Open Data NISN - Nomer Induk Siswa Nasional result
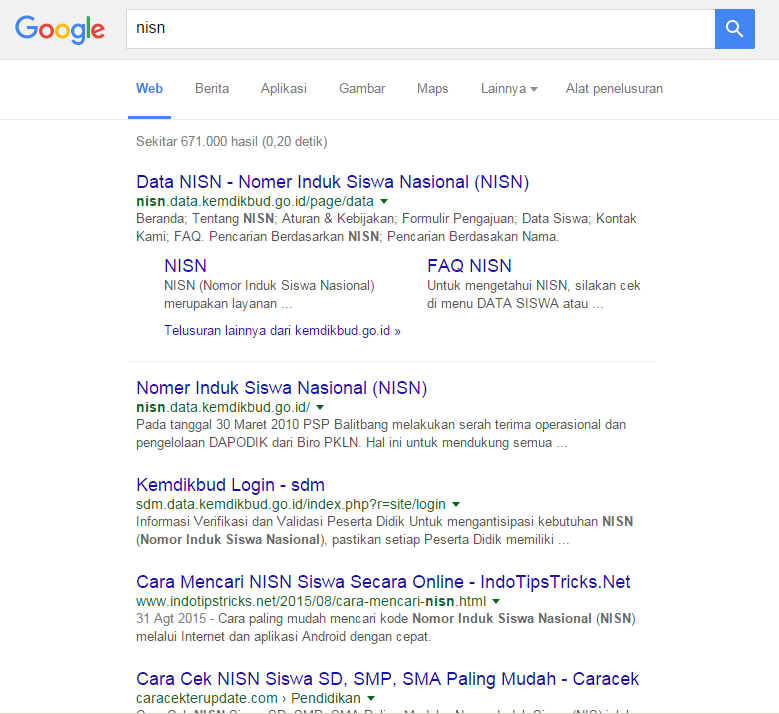 click(x=332, y=182)
